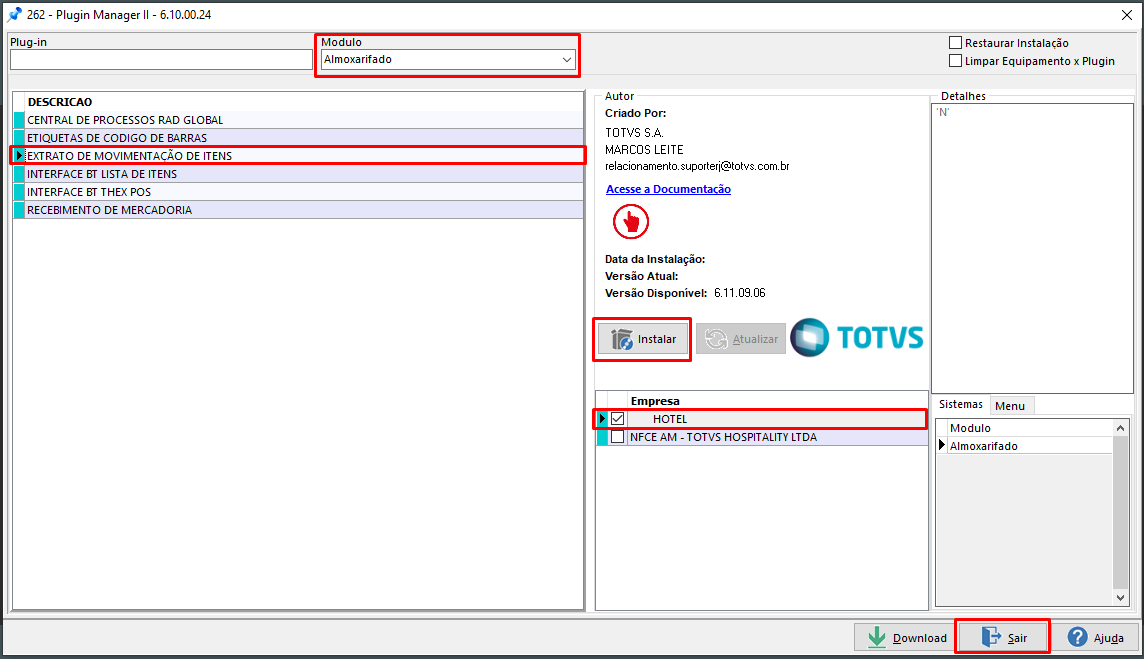Viewport: 1144px width, 659px height.
Task: Click the Plugin Manager title bar icon
Action: pyautogui.click(x=14, y=15)
